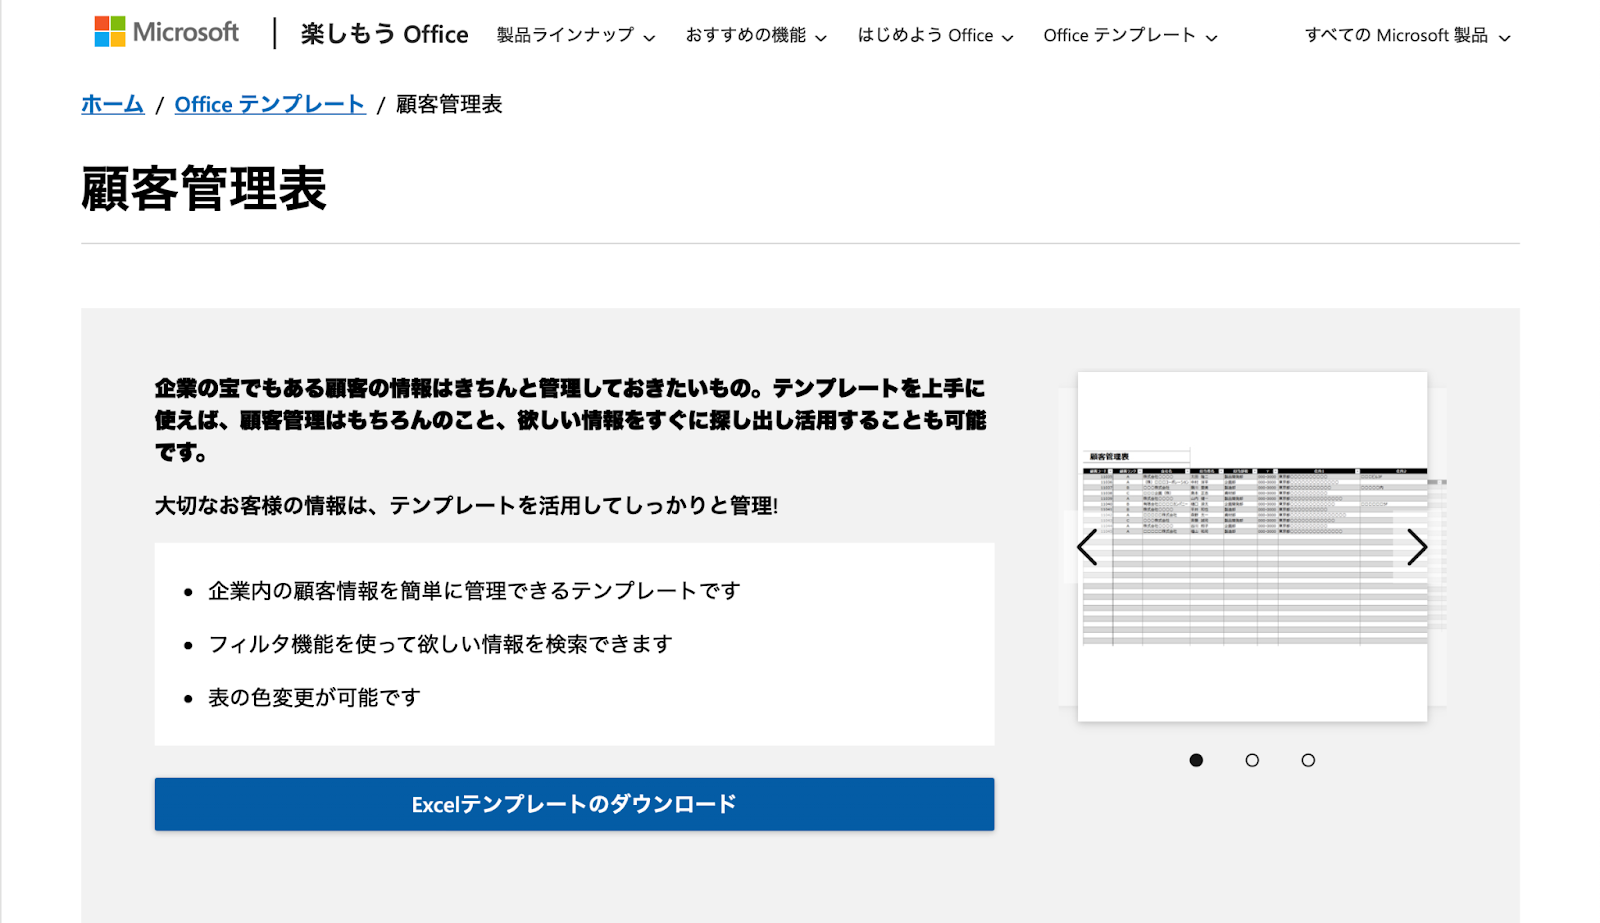
Task: Click 顧客管理表 breadcrumb current page text
Action: [449, 104]
